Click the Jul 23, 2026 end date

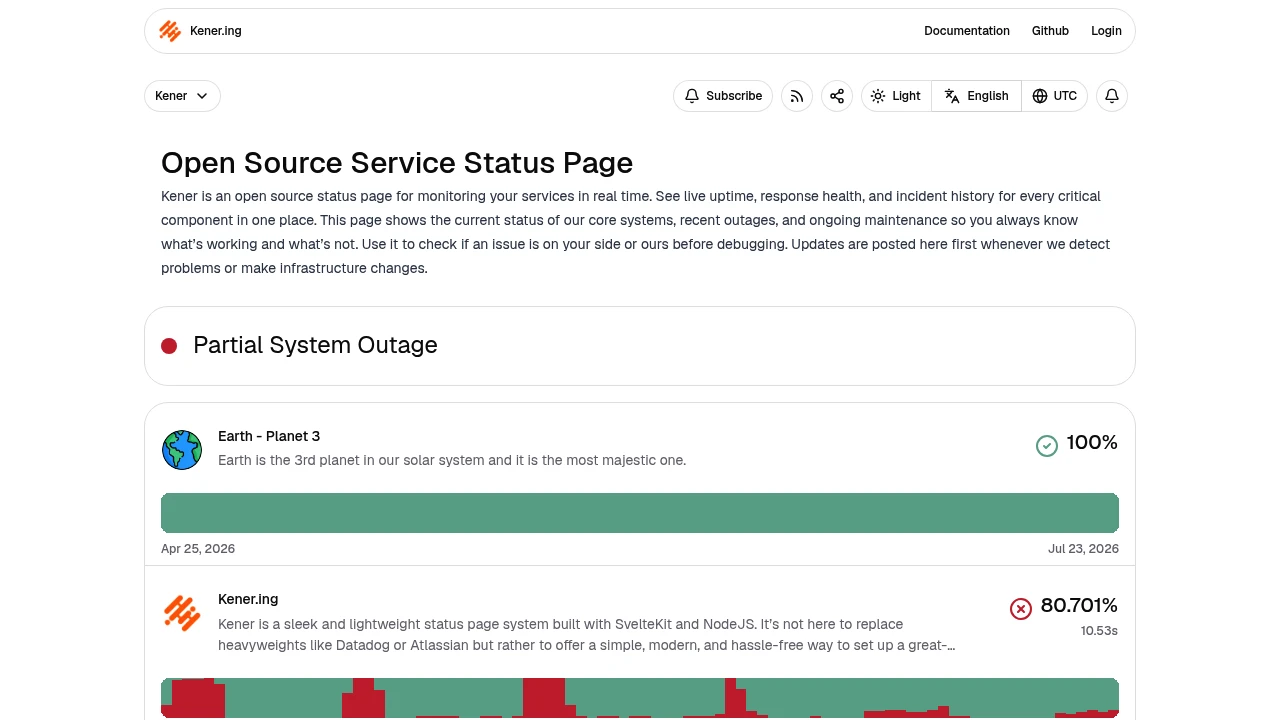click(x=1083, y=549)
